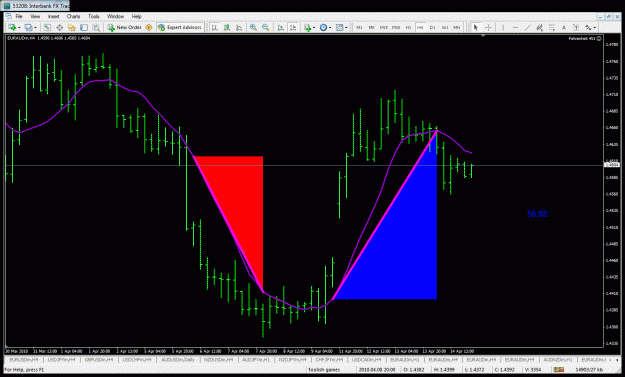625x377 pixels.
Task: Switch to the M1 timeframe
Action: [359, 27]
